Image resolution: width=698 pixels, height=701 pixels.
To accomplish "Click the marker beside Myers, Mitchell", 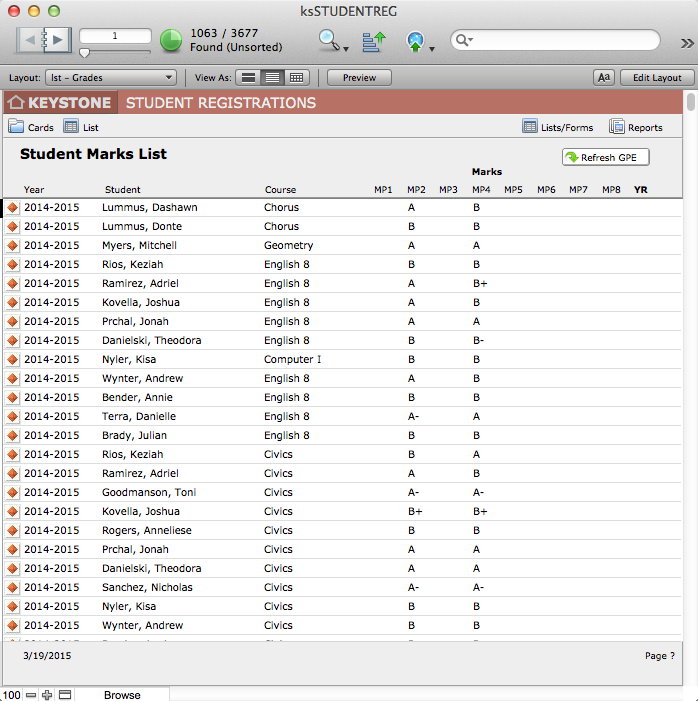I will click(13, 246).
